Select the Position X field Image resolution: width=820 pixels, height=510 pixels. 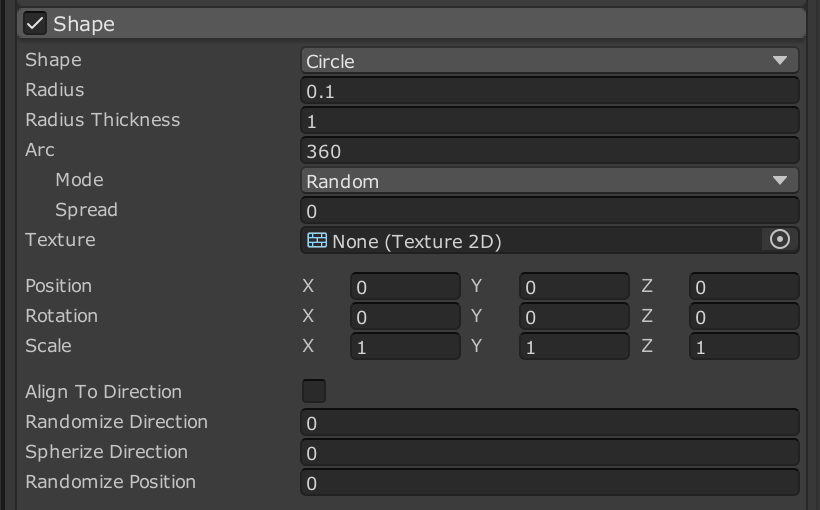pyautogui.click(x=405, y=286)
